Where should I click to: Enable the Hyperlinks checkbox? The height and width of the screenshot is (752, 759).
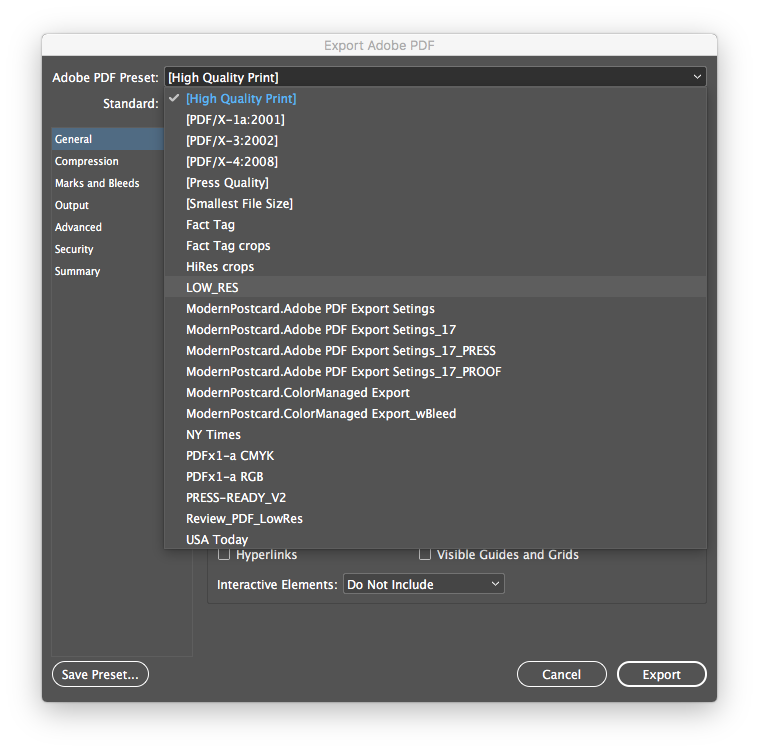click(x=225, y=555)
